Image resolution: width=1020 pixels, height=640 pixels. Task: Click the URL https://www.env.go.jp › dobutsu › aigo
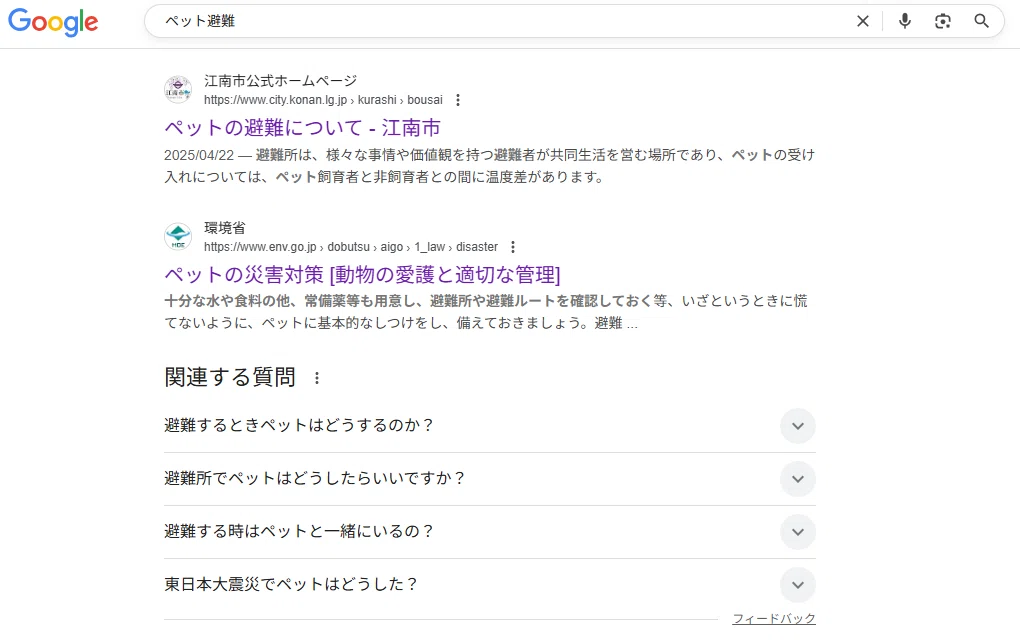click(x=351, y=247)
